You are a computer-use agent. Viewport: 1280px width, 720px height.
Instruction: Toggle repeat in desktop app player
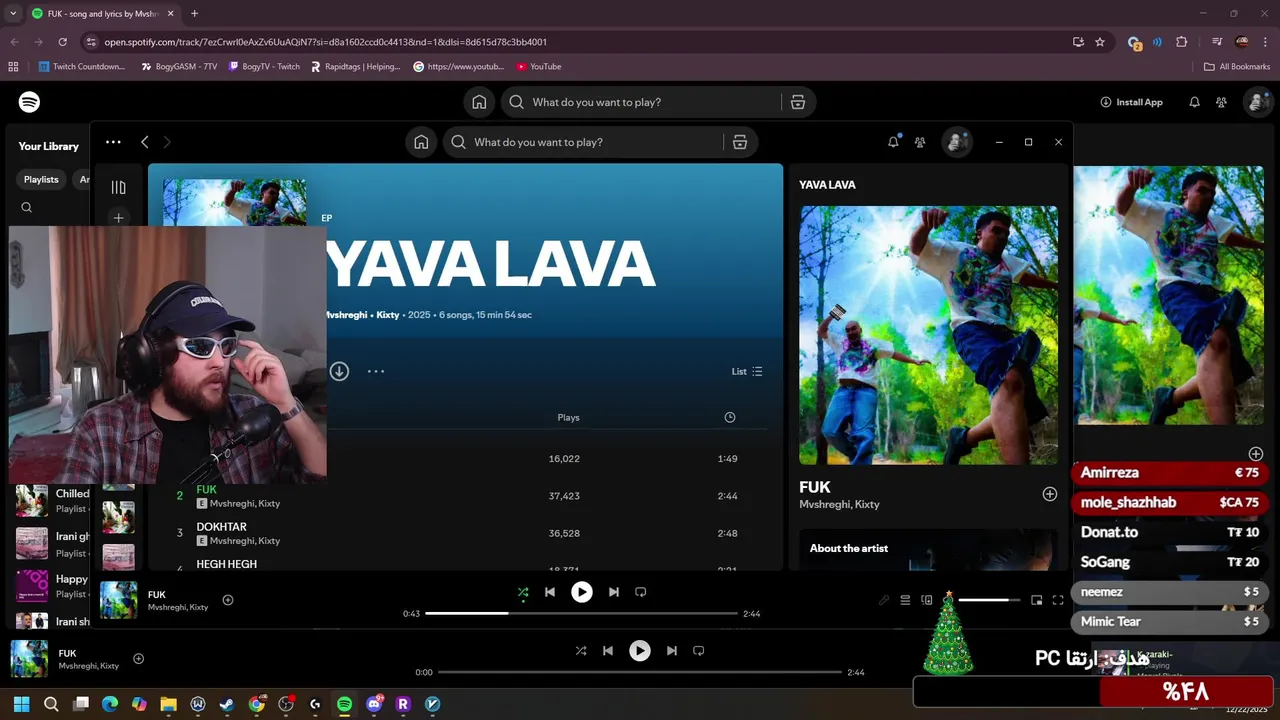click(641, 592)
